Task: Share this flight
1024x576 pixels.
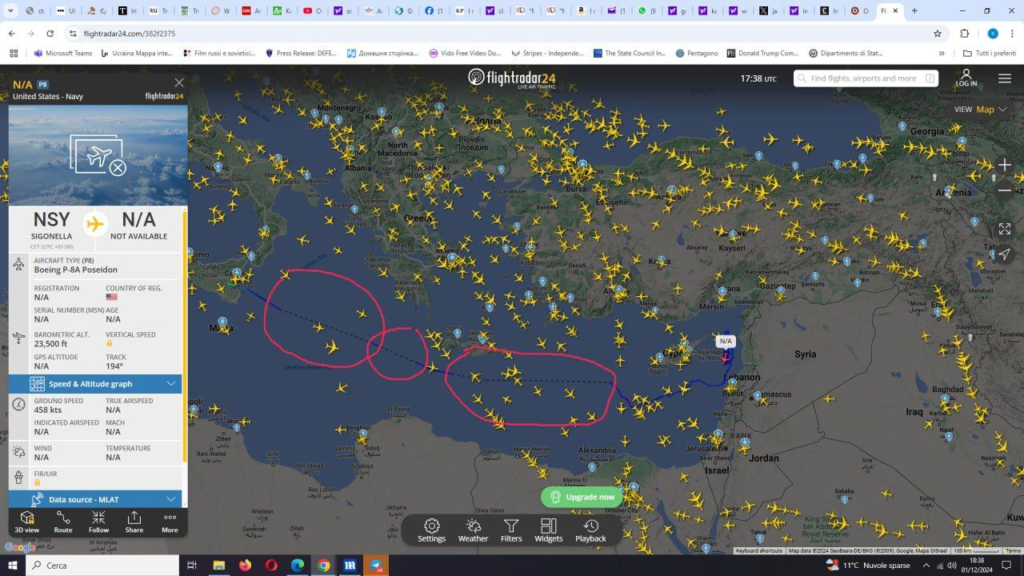Action: coord(134,522)
